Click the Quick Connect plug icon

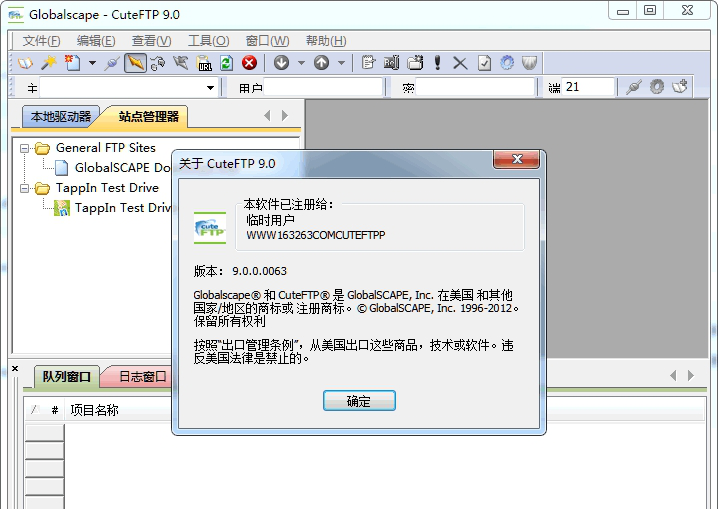634,87
